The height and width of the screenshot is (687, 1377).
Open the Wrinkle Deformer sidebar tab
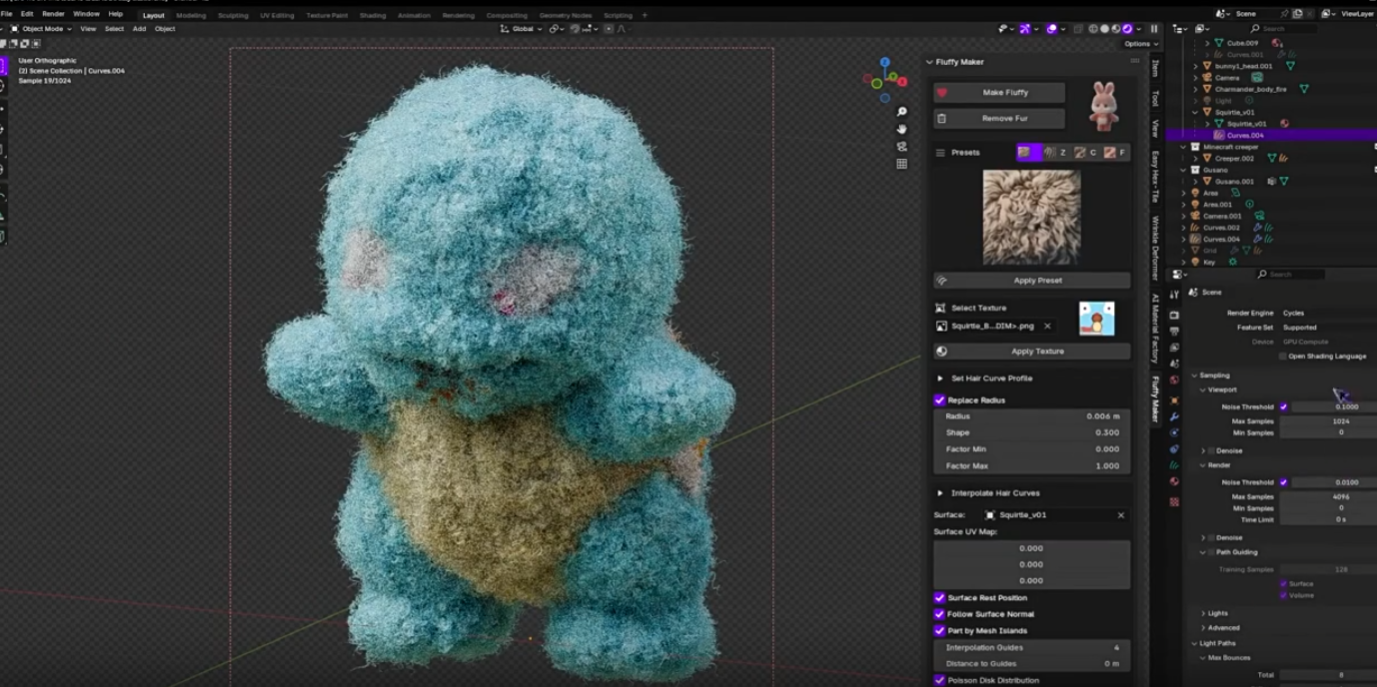pos(1155,248)
